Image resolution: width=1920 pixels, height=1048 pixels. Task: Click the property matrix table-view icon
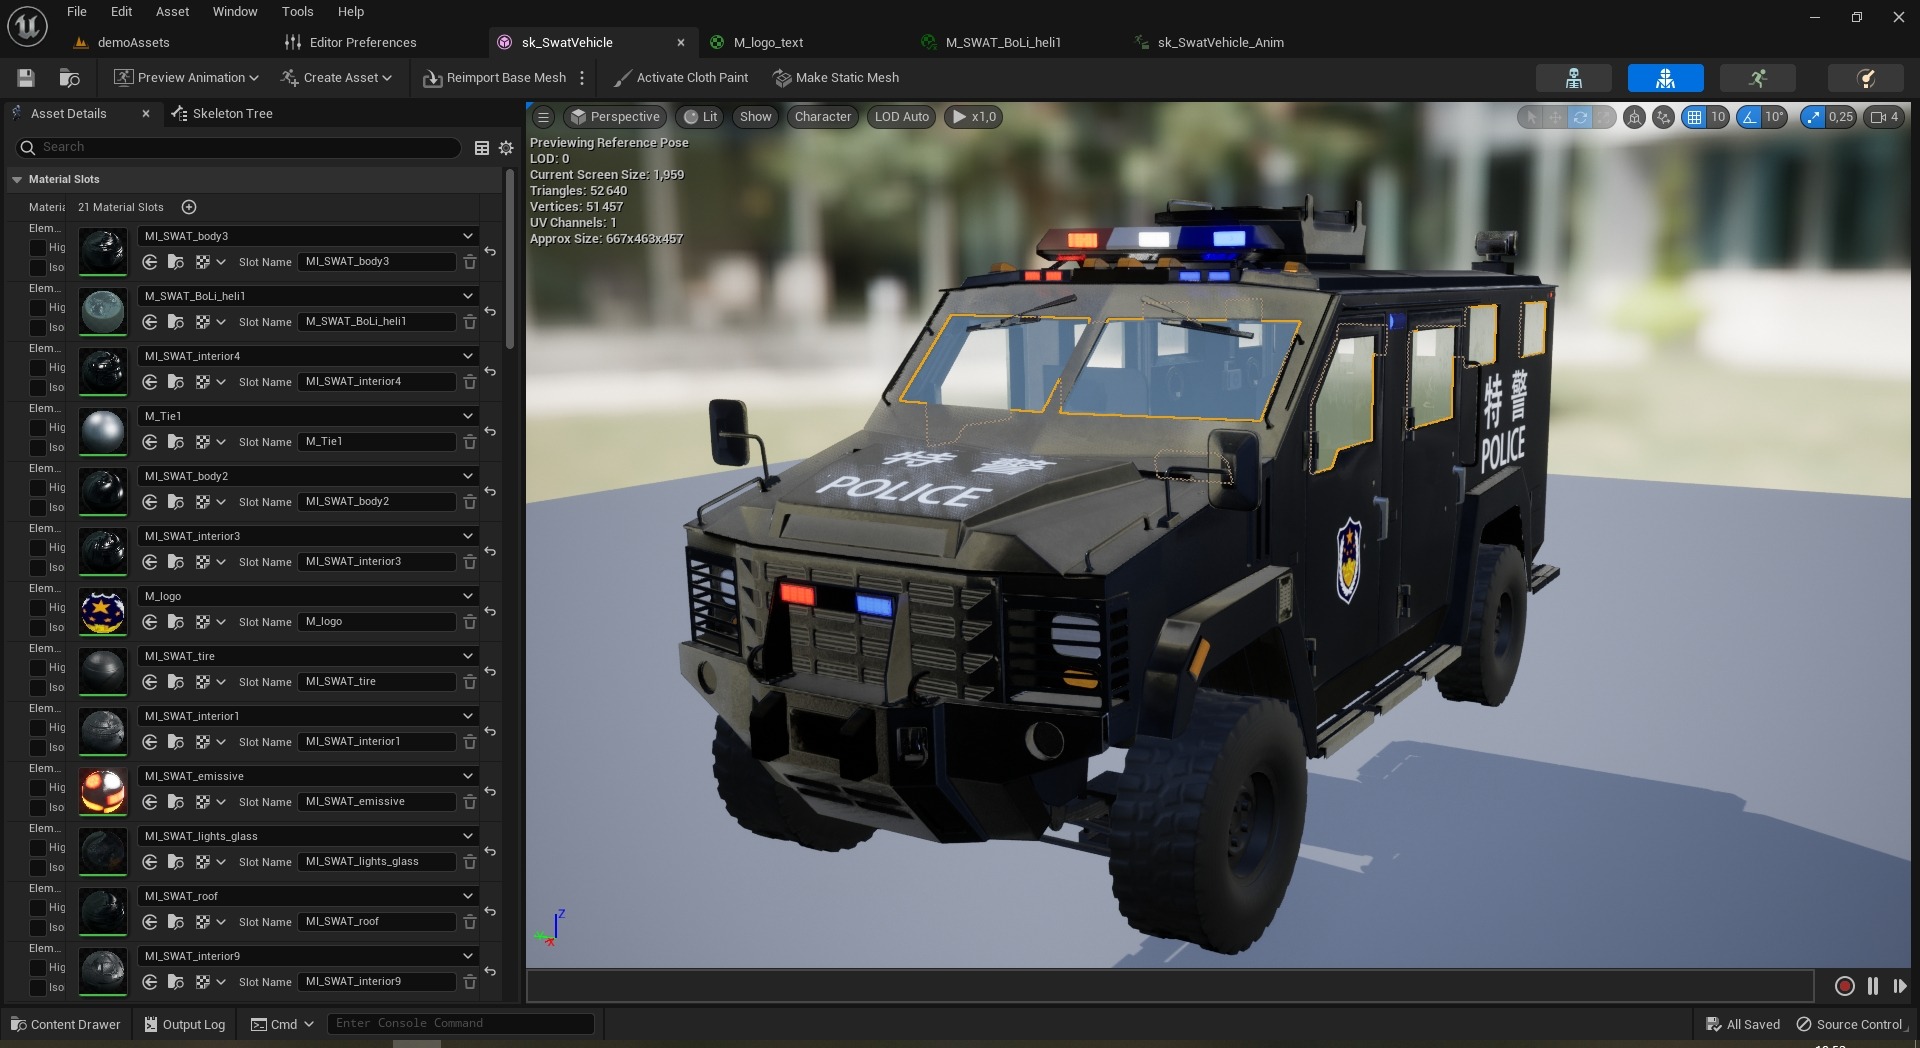click(x=481, y=147)
